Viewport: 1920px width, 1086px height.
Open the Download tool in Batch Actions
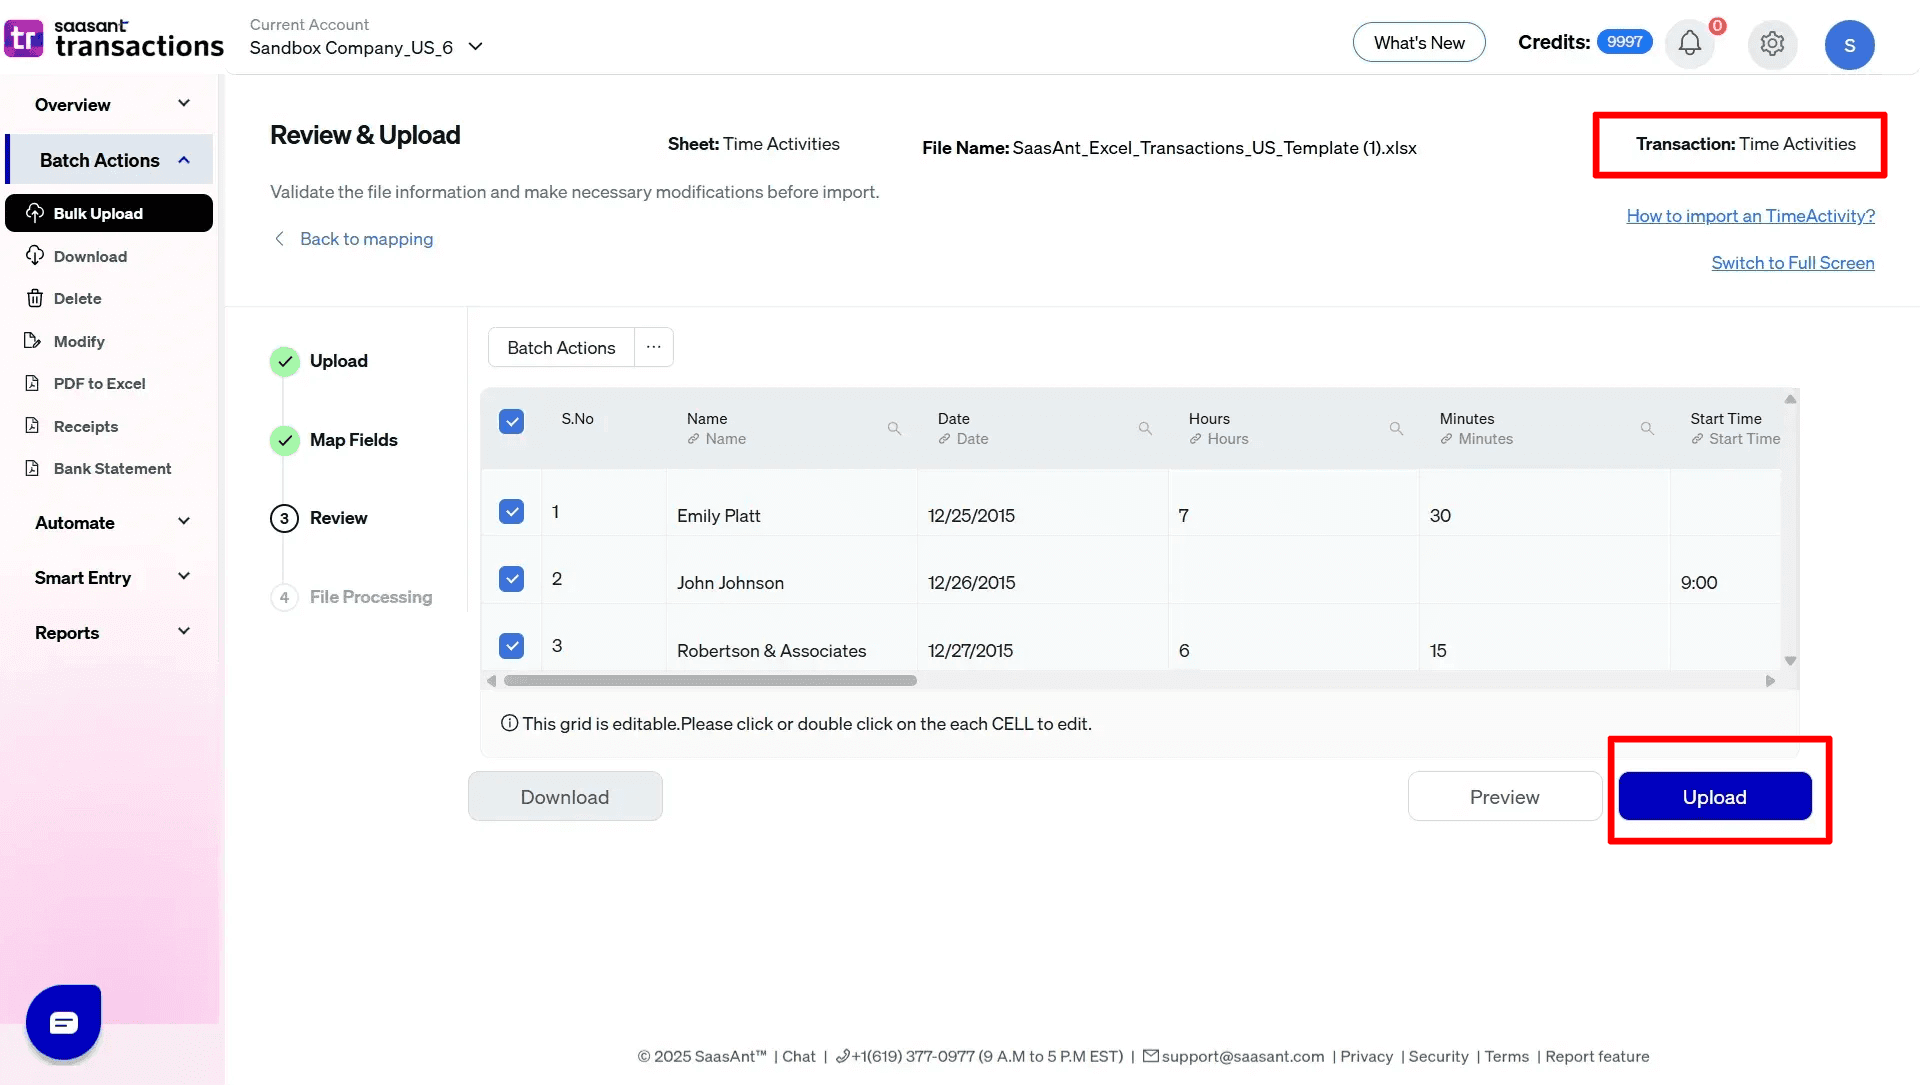(x=89, y=256)
